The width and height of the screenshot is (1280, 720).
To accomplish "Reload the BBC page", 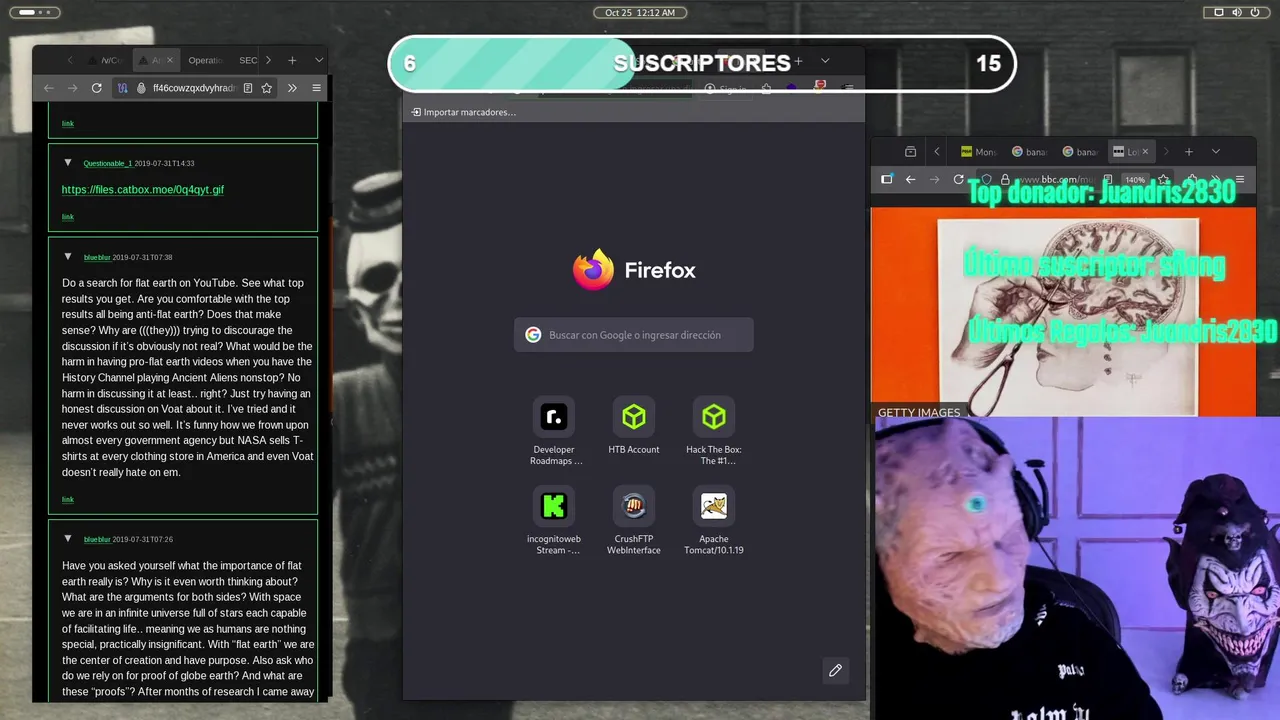I will [958, 180].
